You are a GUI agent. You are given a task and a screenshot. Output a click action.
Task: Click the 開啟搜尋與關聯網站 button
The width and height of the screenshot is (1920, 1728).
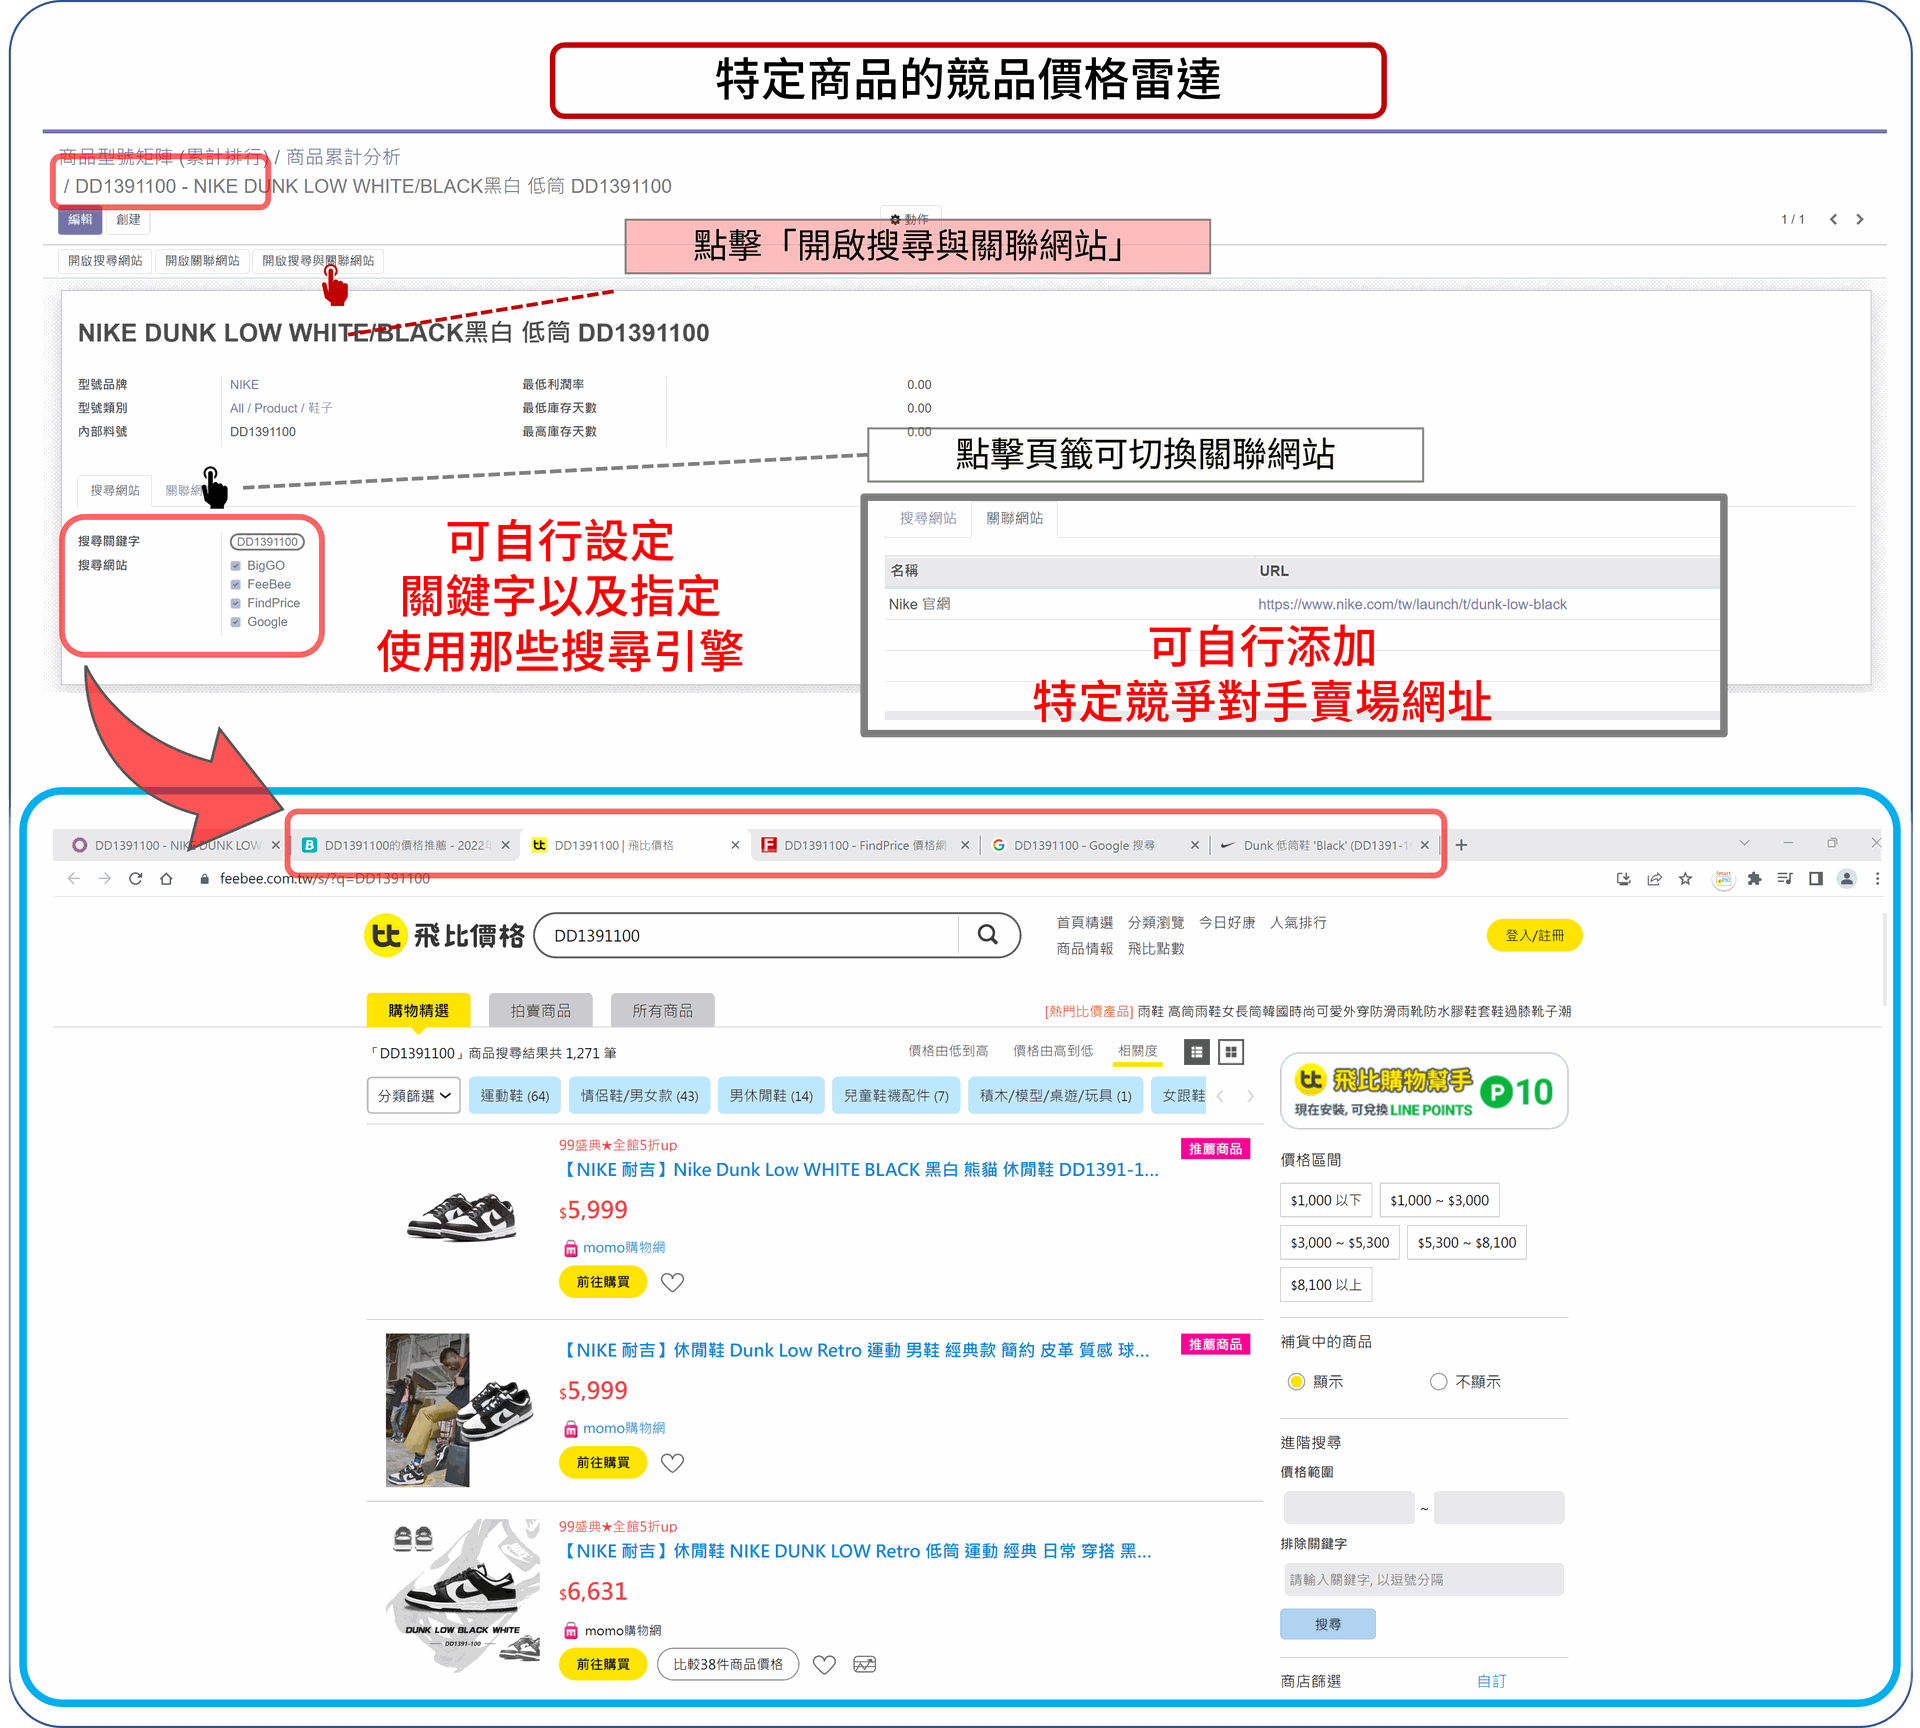tap(318, 261)
